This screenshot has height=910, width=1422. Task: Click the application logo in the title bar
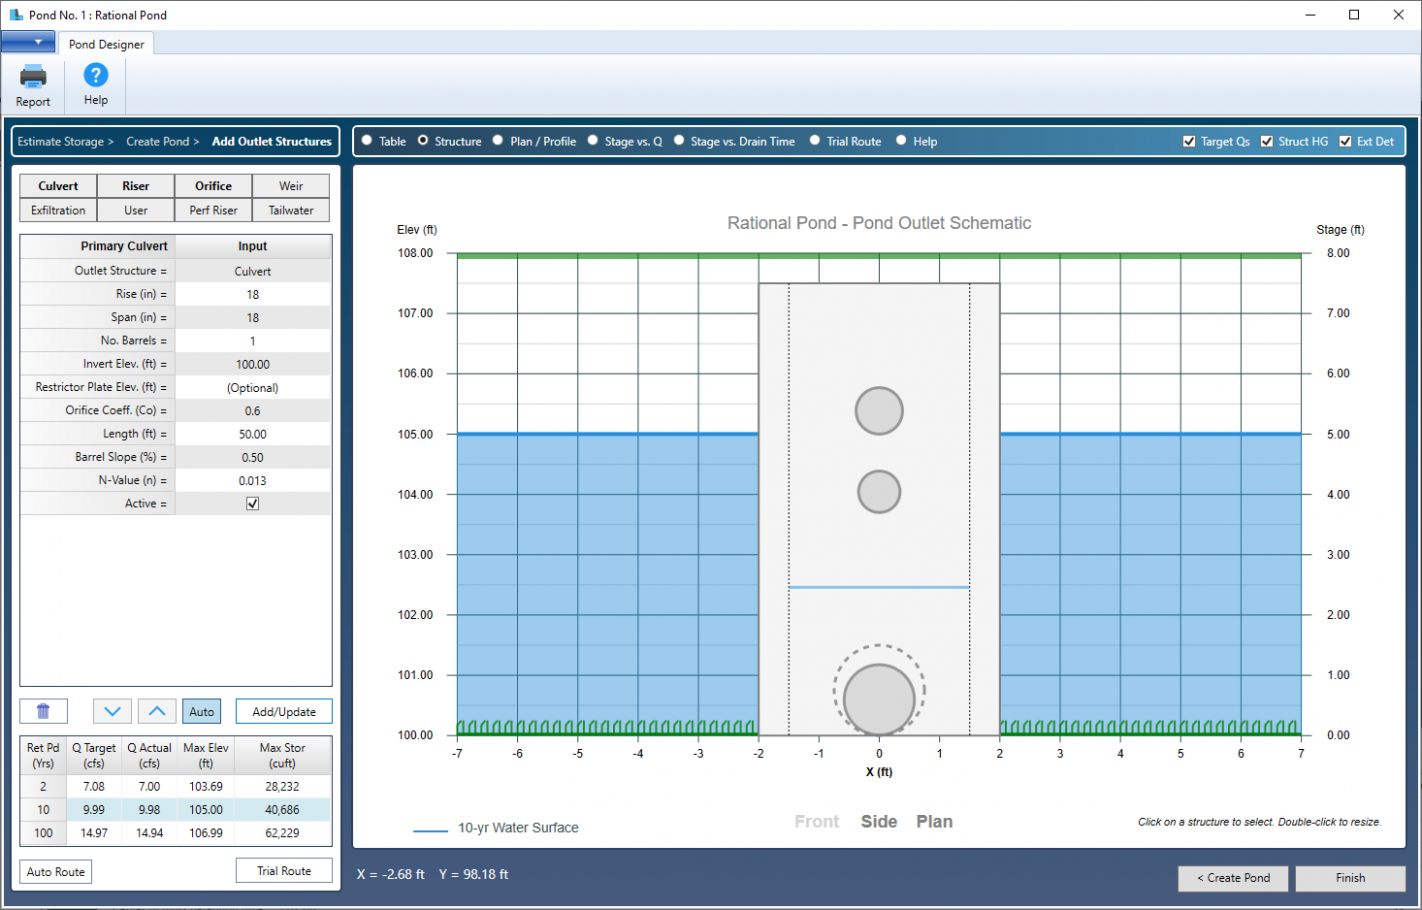(x=14, y=14)
